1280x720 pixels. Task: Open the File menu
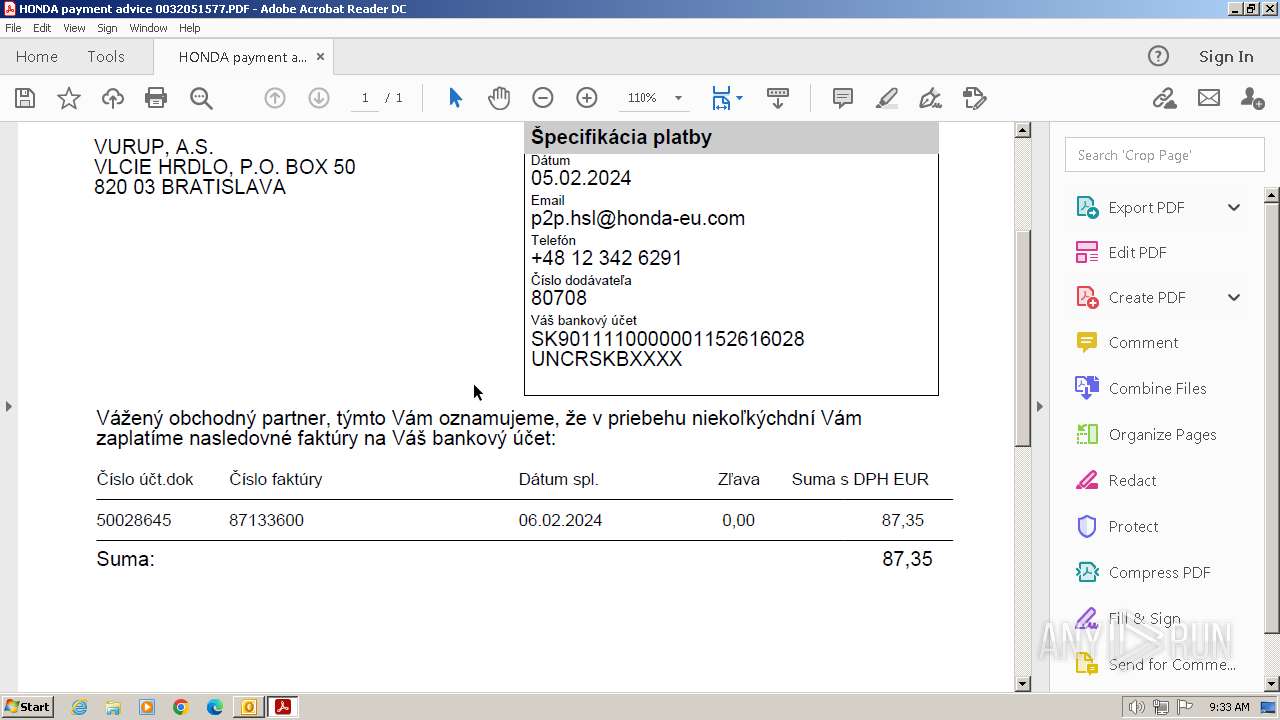click(x=13, y=28)
